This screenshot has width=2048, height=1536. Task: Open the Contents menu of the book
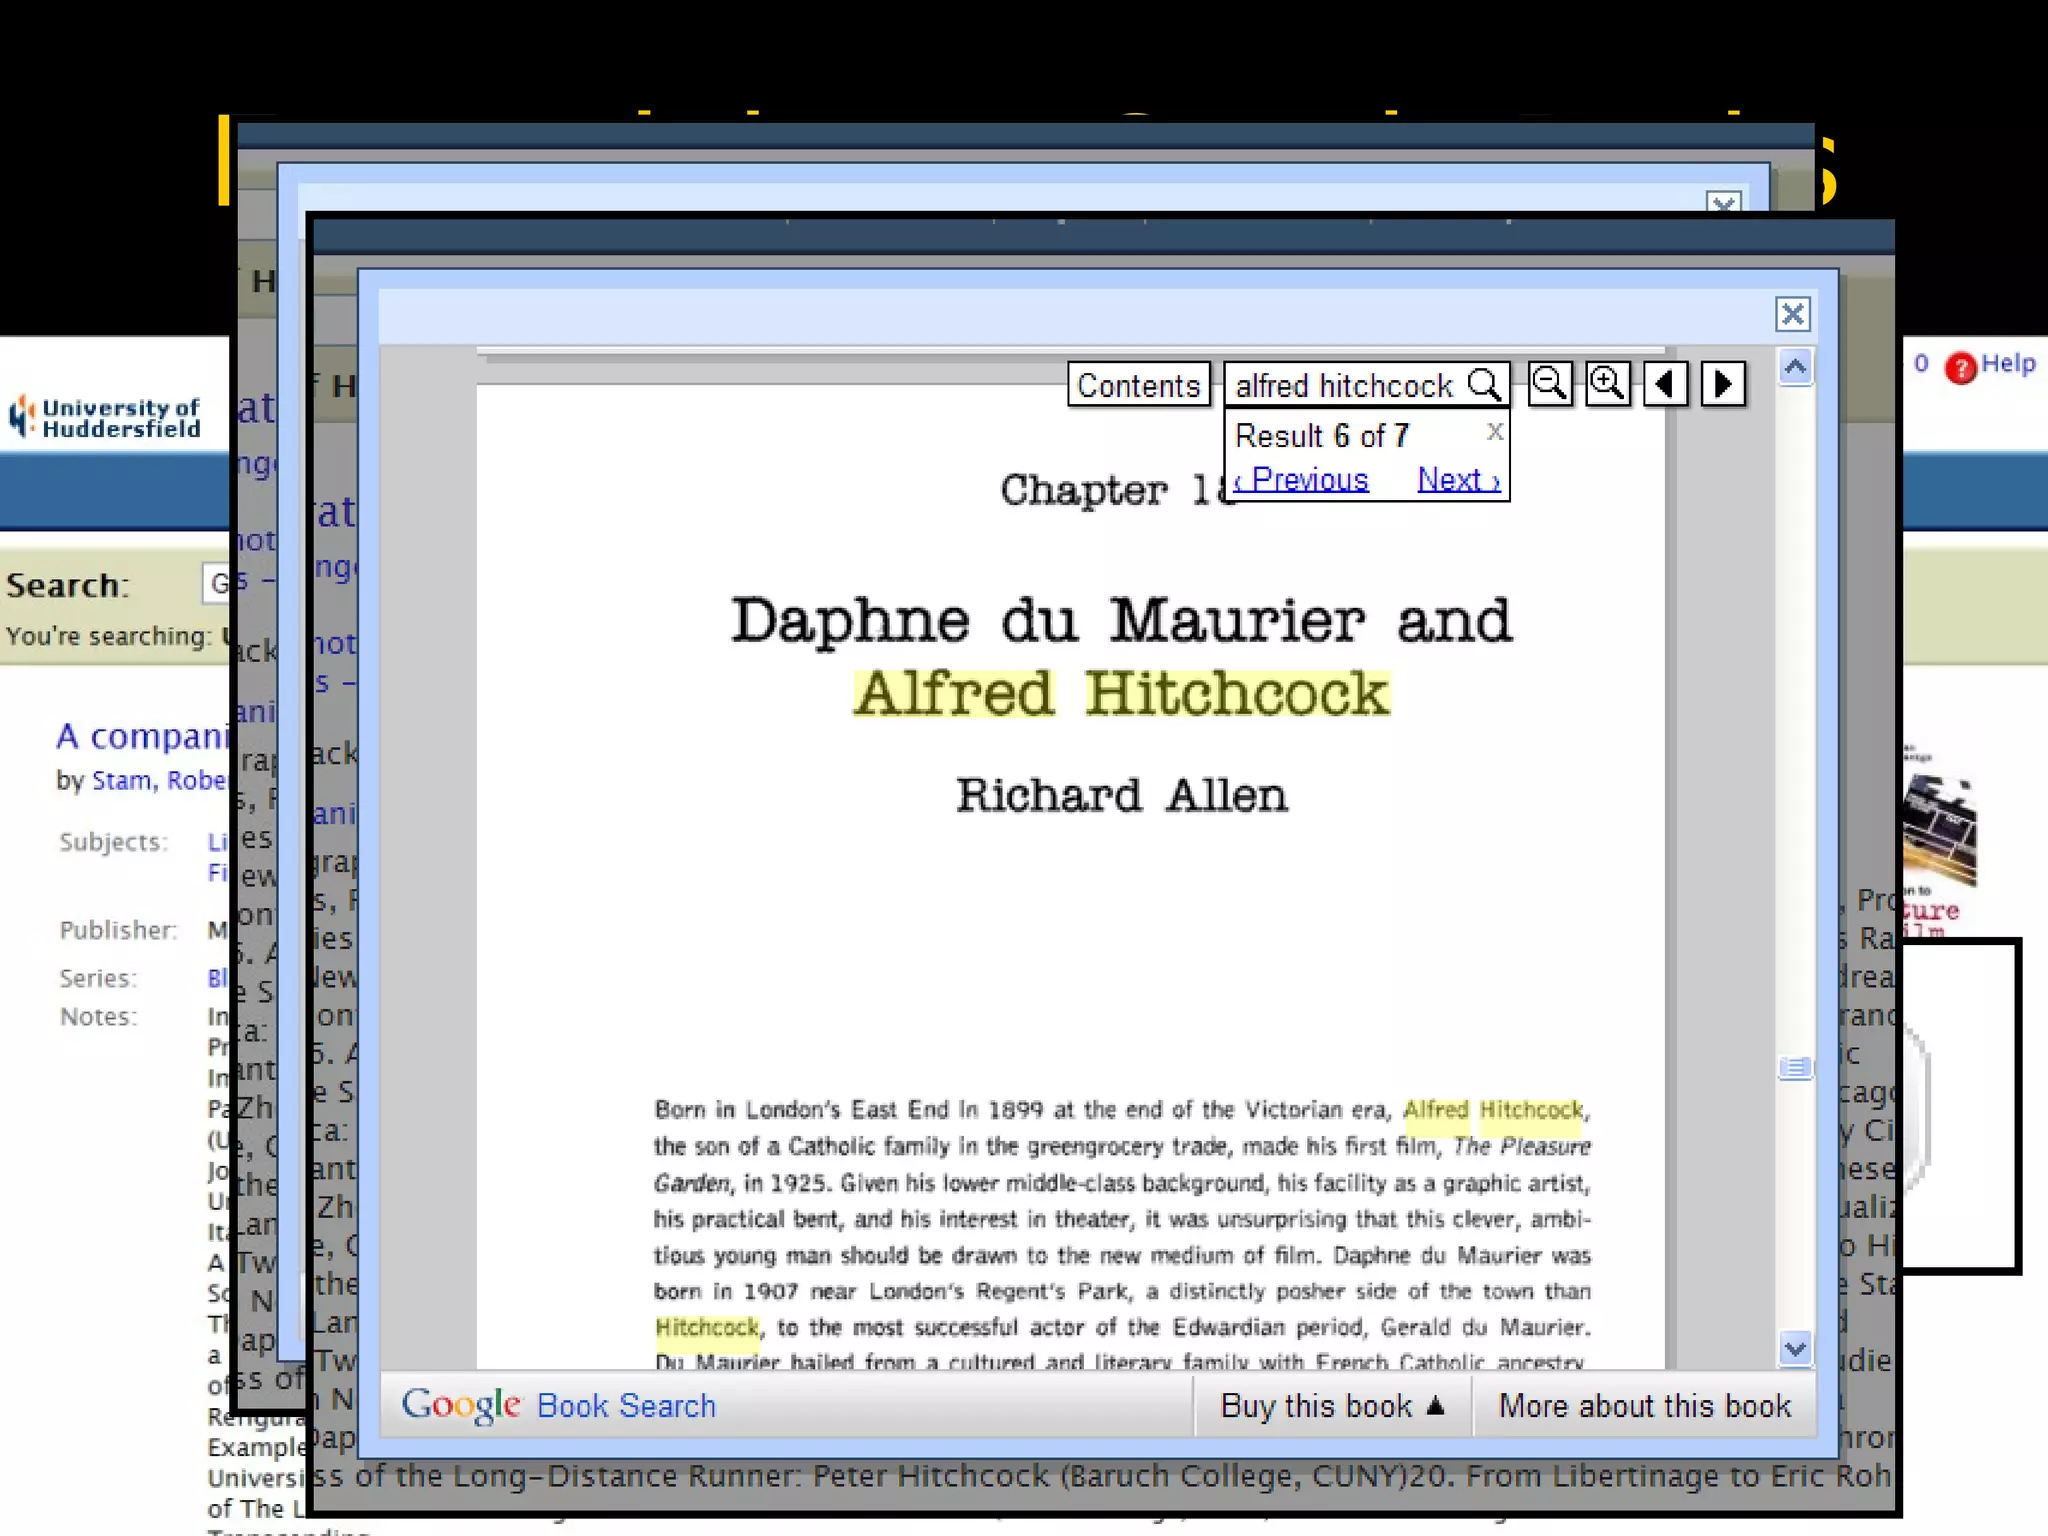click(1139, 385)
